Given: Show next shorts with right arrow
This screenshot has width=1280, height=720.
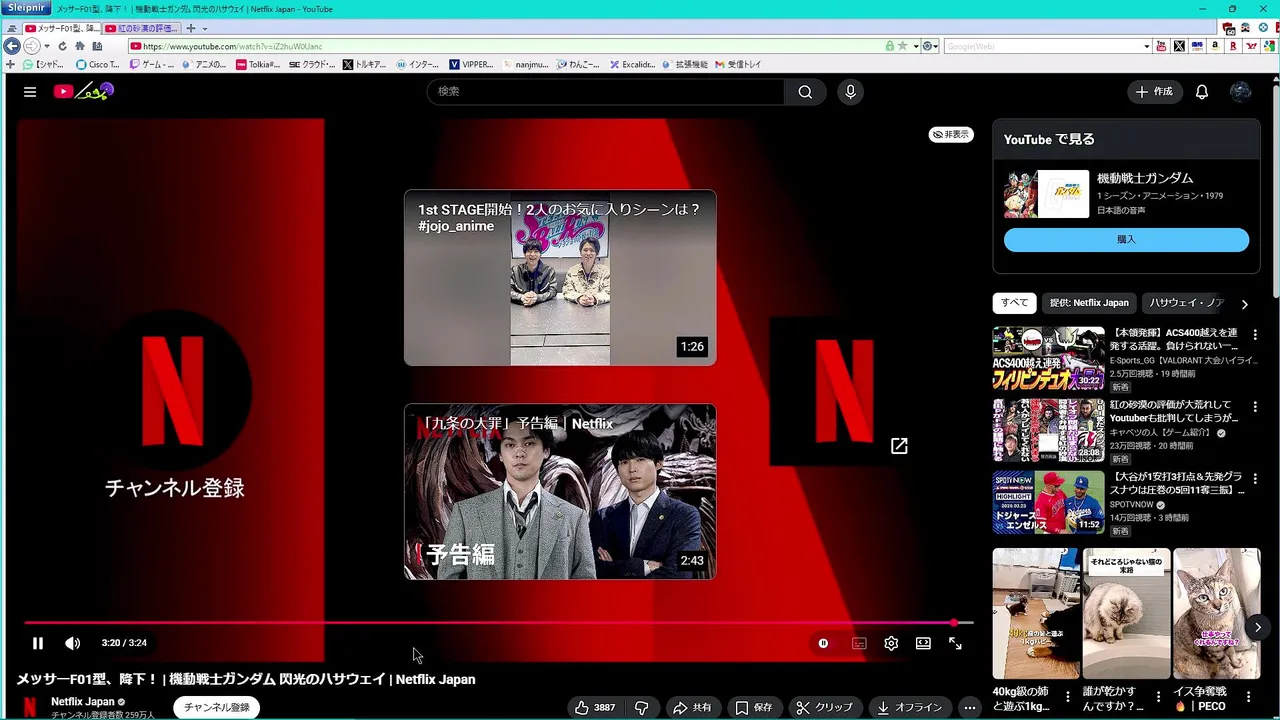Looking at the screenshot, I should point(1257,628).
